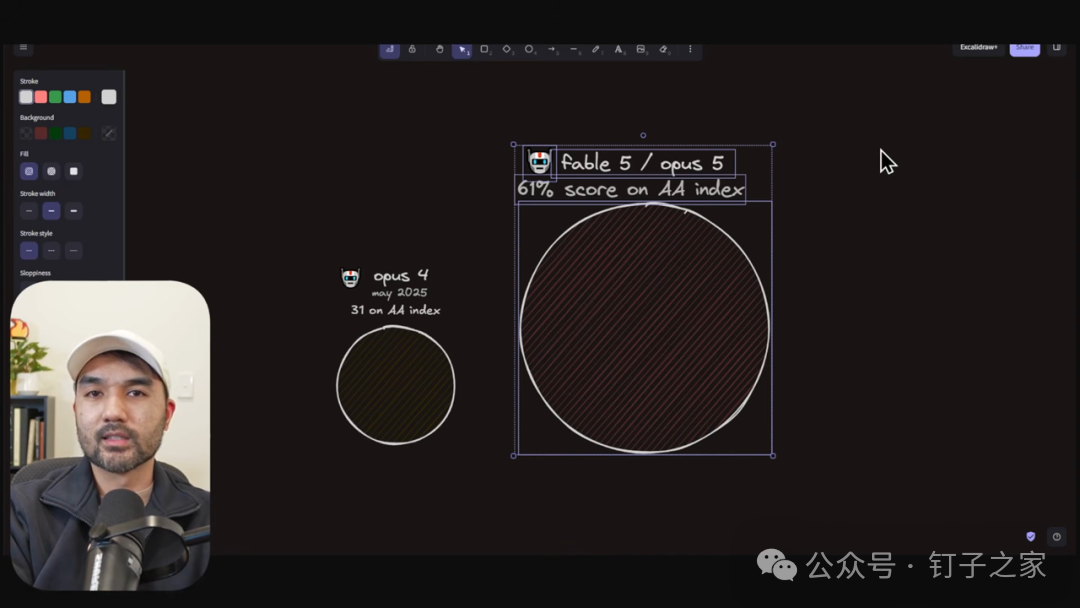Select the 'opus 4' label text
This screenshot has width=1080, height=608.
click(401, 276)
